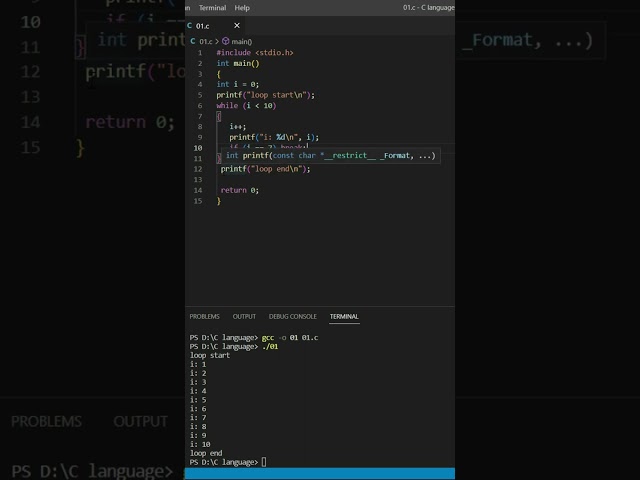Click the 'i++;' code line

238,127
